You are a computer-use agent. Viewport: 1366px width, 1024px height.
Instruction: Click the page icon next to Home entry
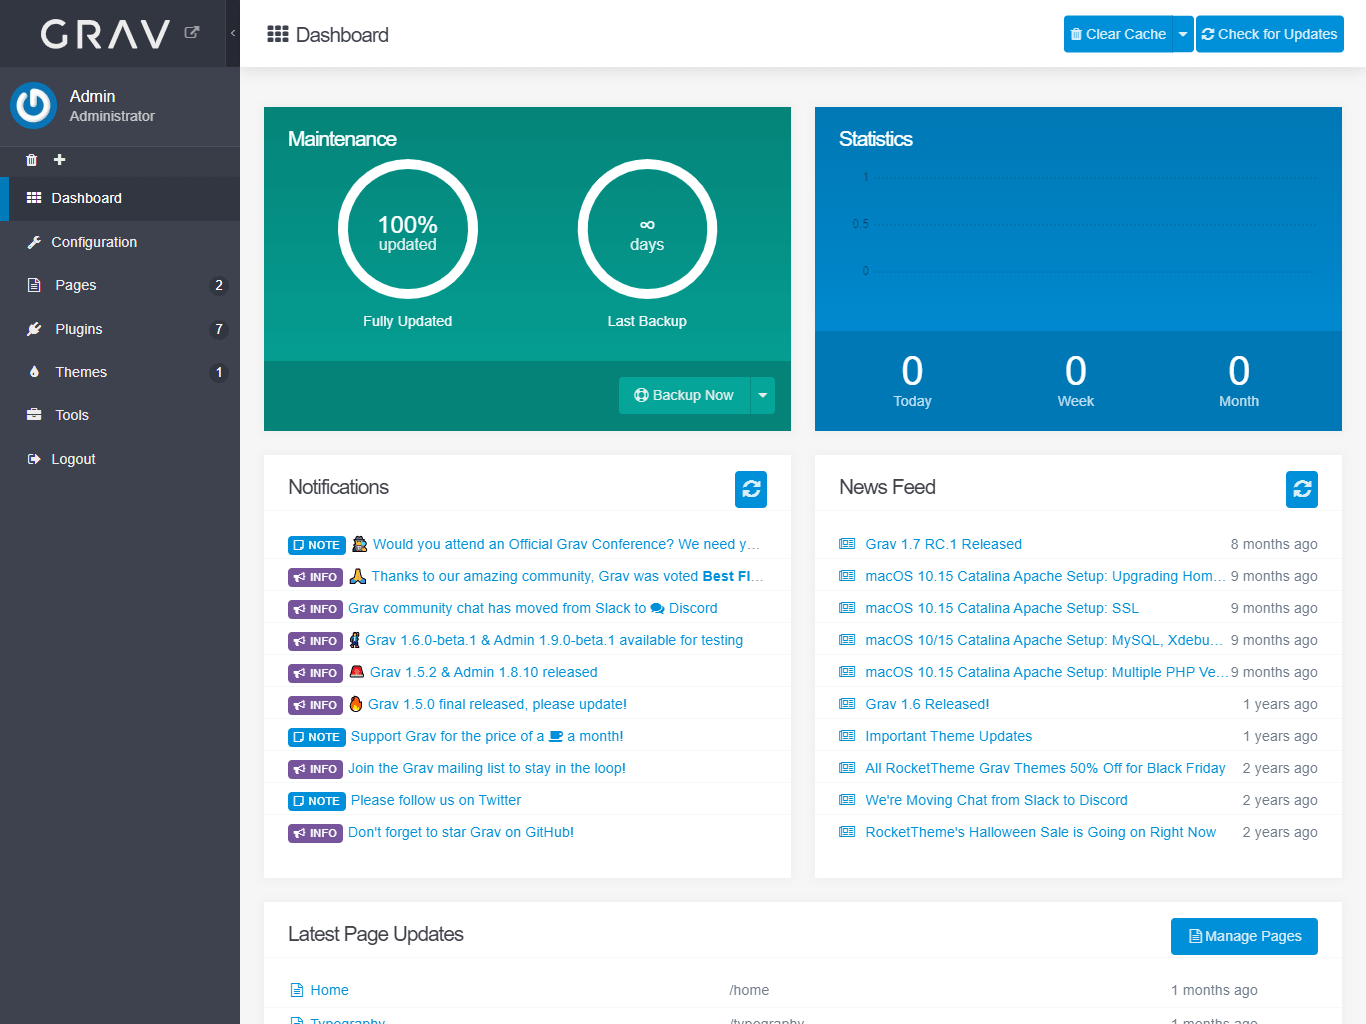click(x=297, y=990)
